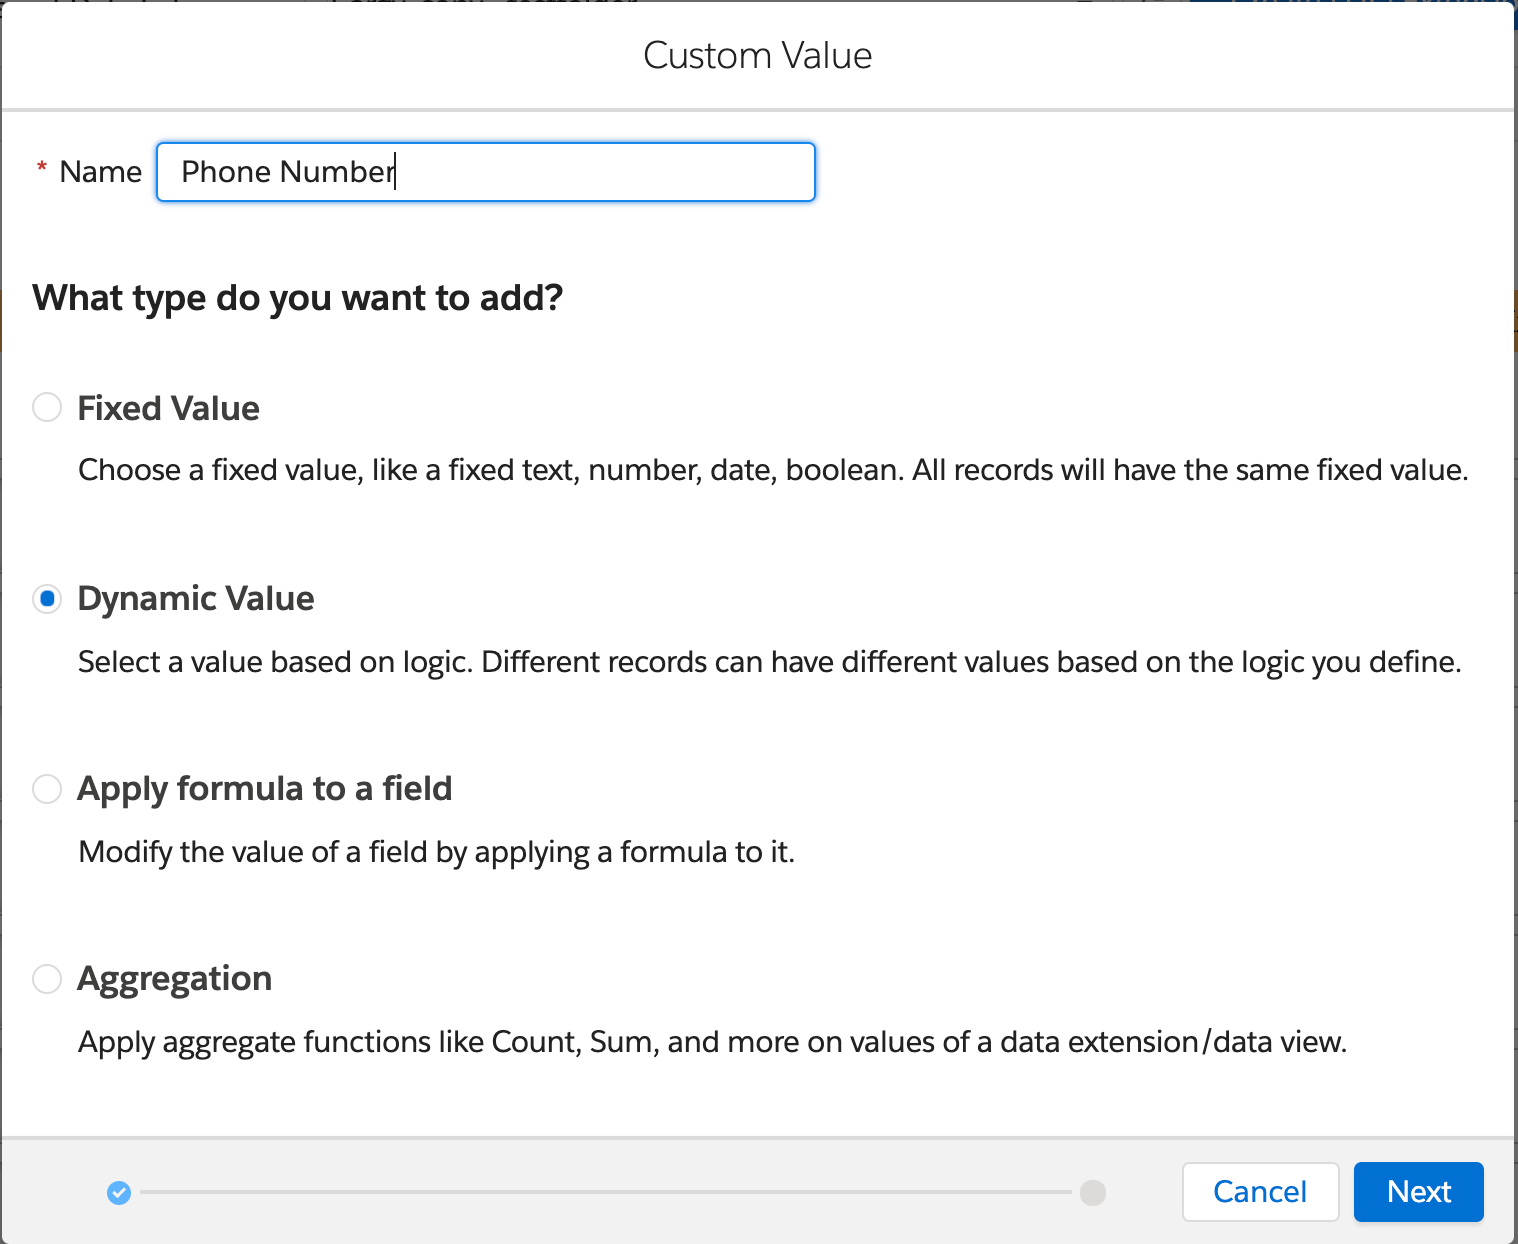Select the Dynamic Value radio button
This screenshot has height=1244, width=1518.
coord(46,598)
